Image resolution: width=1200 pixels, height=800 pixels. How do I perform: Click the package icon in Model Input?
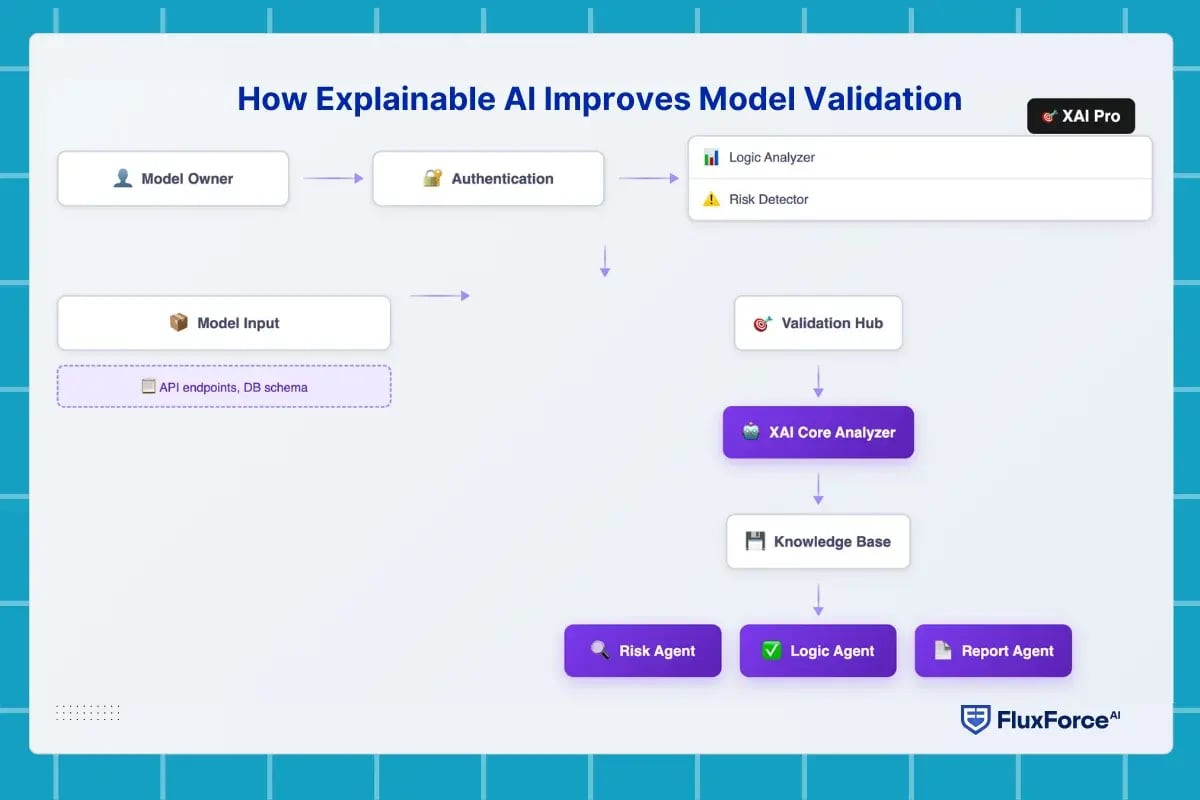180,323
